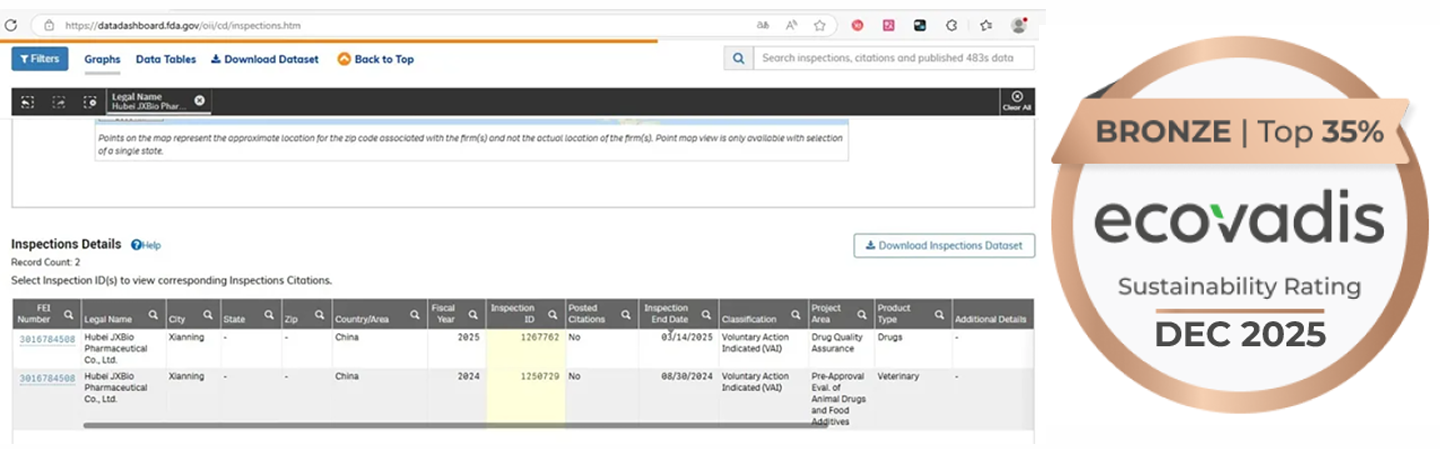
Task: Click the Clear All selections icon
Action: coord(1017,100)
